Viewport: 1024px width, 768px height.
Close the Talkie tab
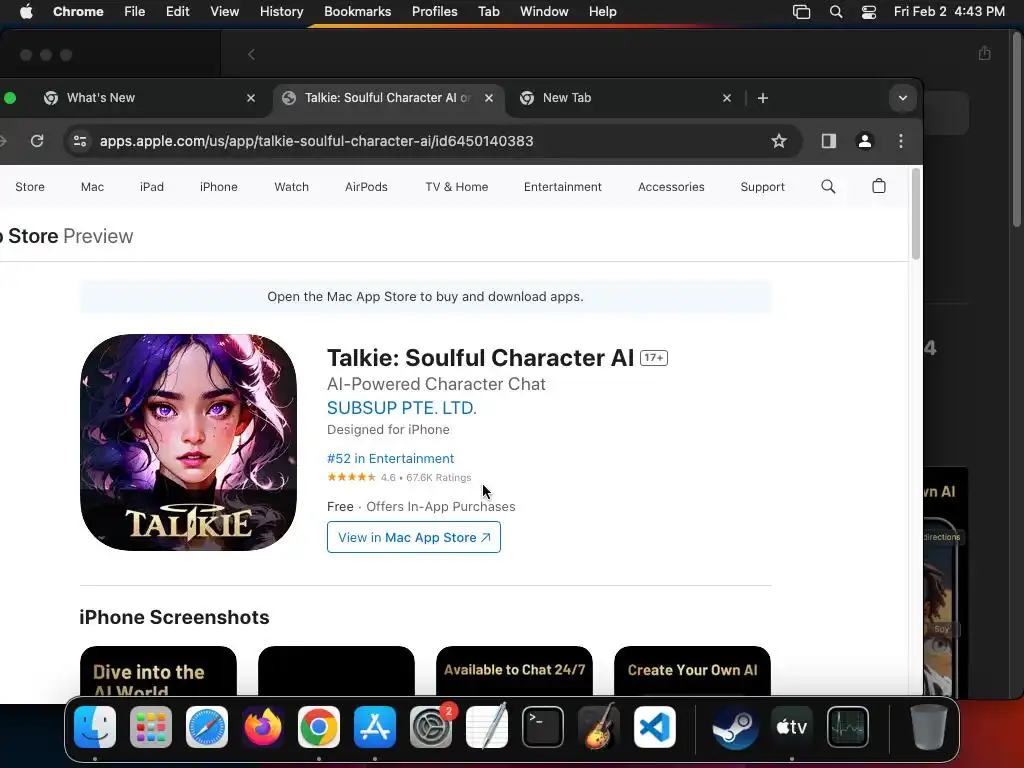click(488, 98)
